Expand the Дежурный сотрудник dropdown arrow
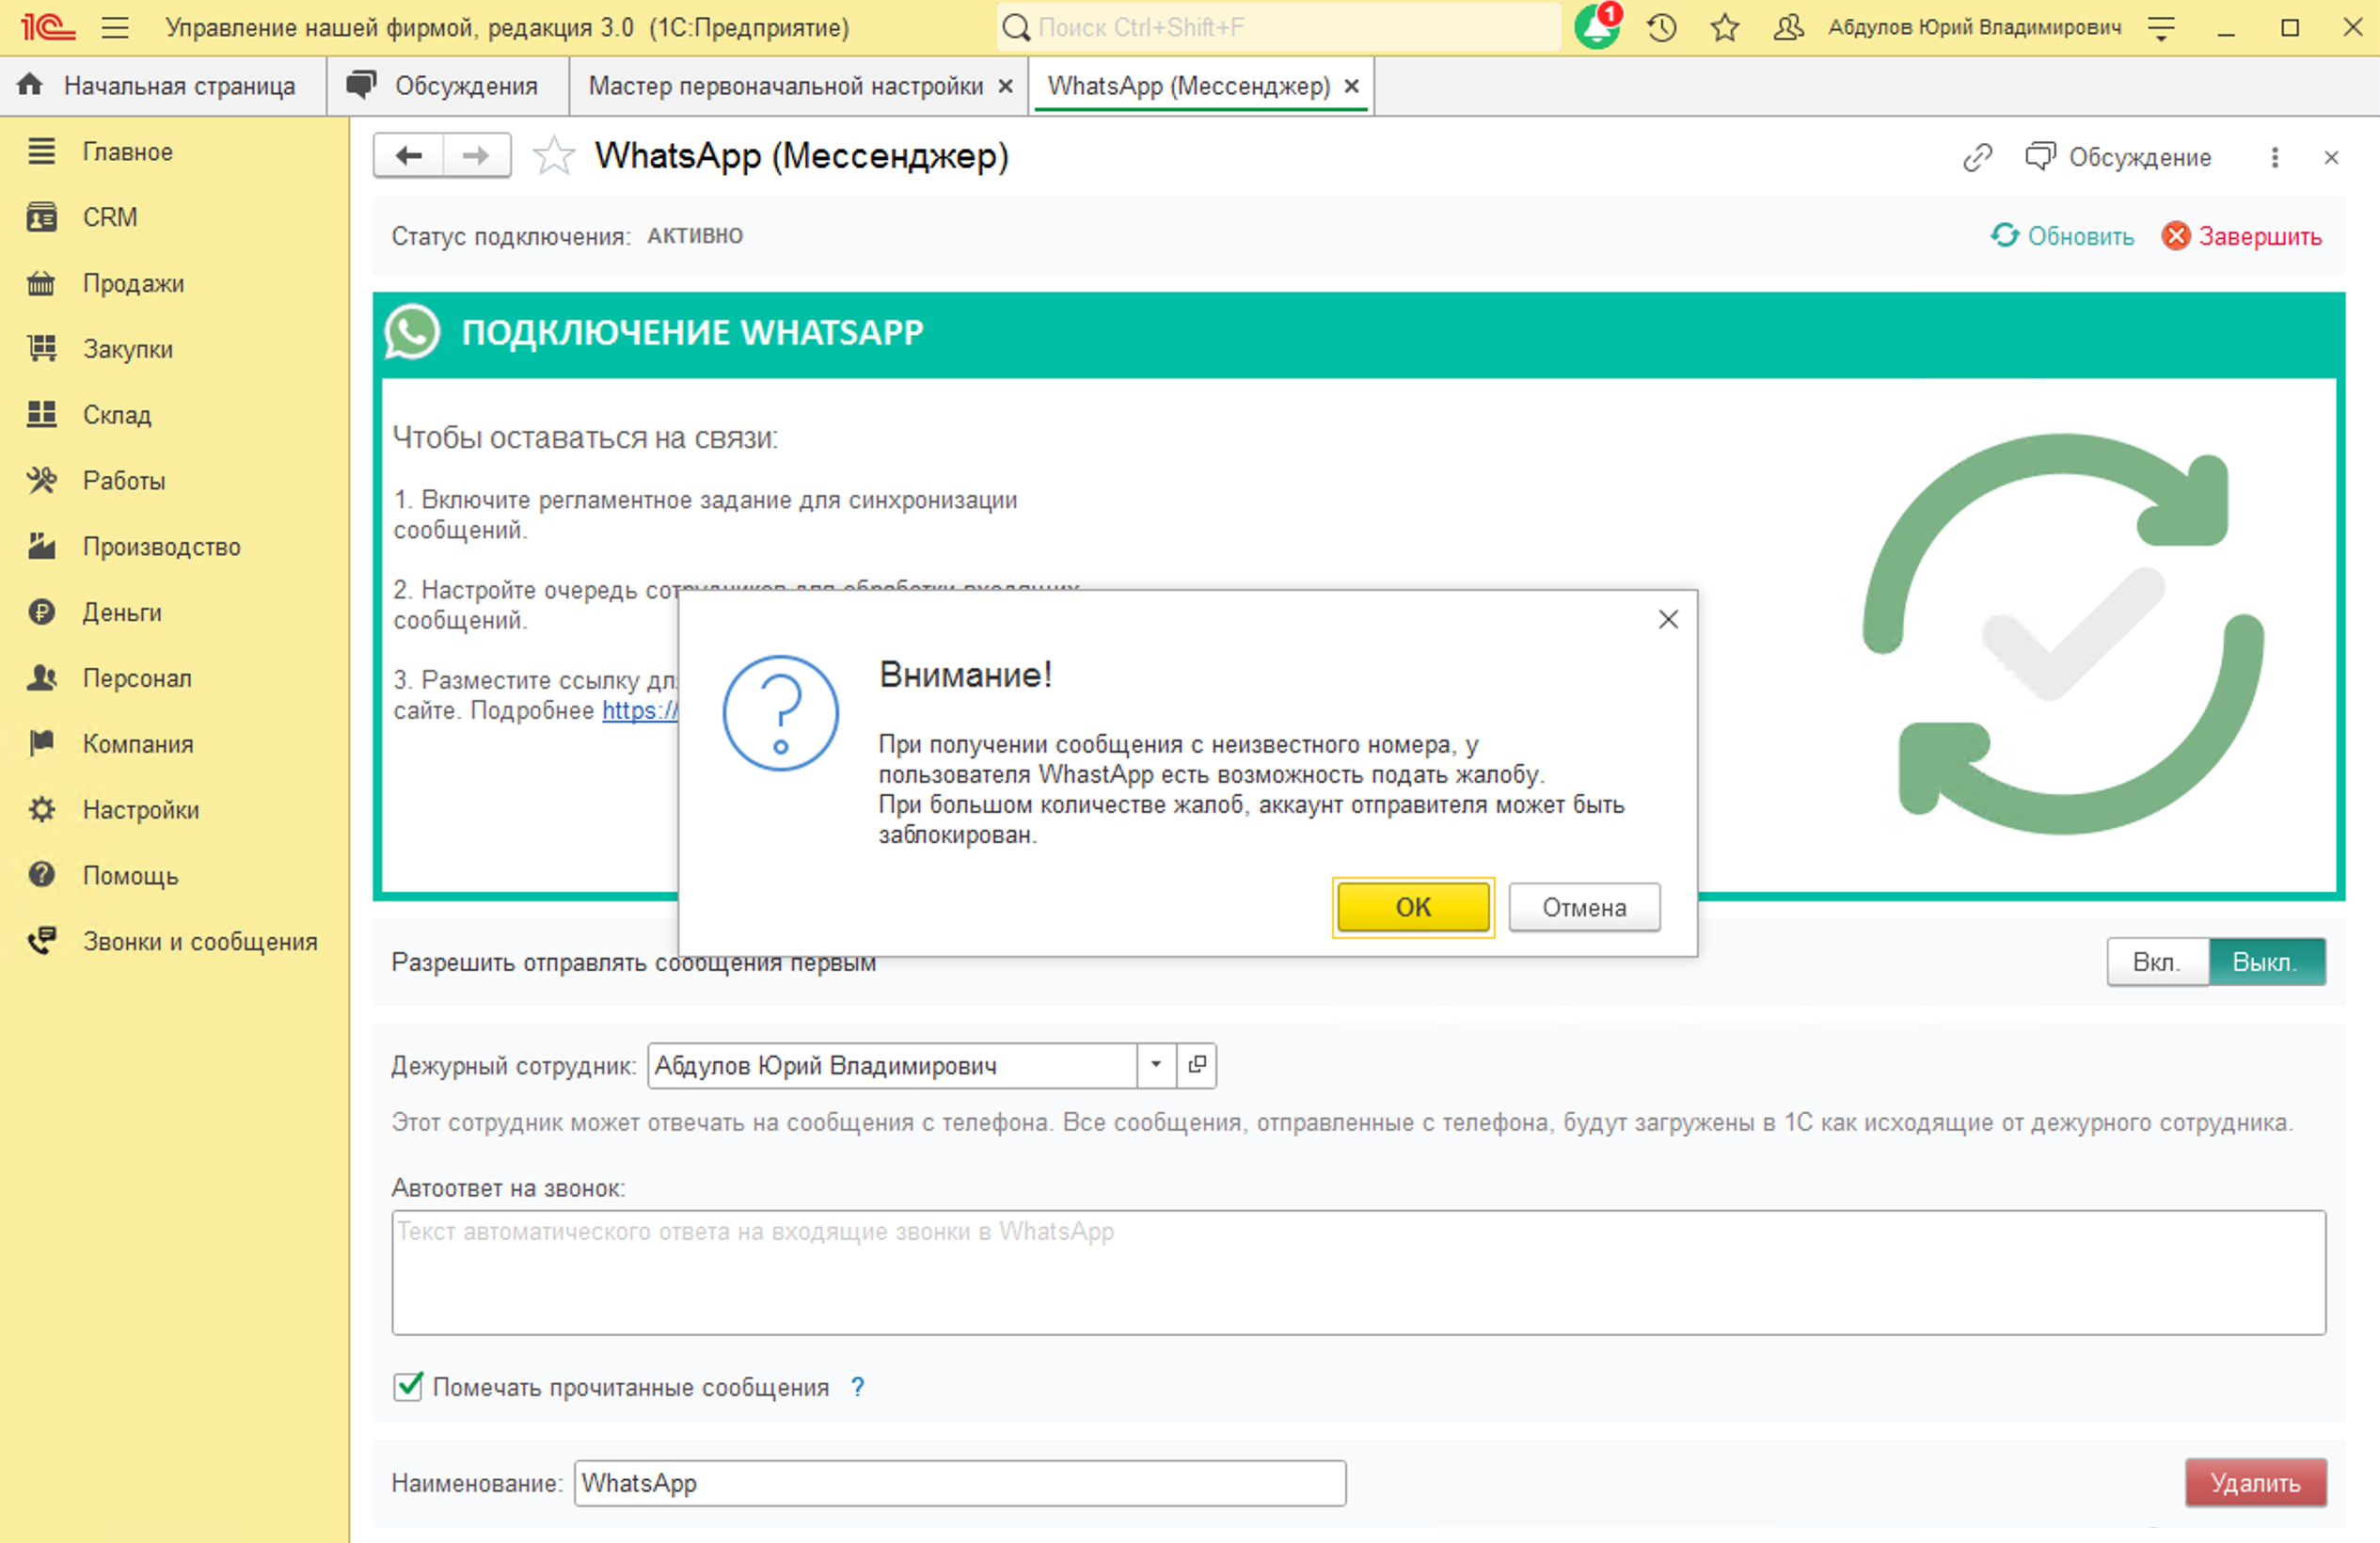 pos(1156,1065)
